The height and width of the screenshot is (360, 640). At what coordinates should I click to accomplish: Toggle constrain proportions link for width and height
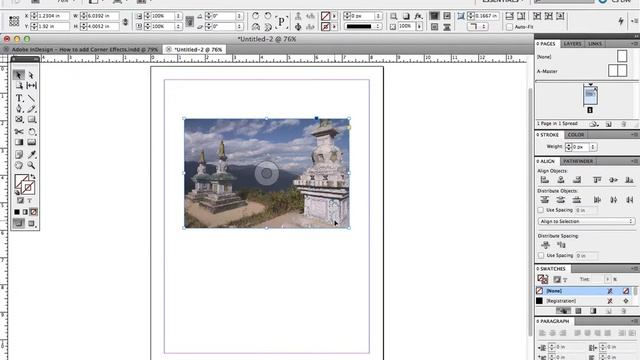pyautogui.click(x=126, y=21)
